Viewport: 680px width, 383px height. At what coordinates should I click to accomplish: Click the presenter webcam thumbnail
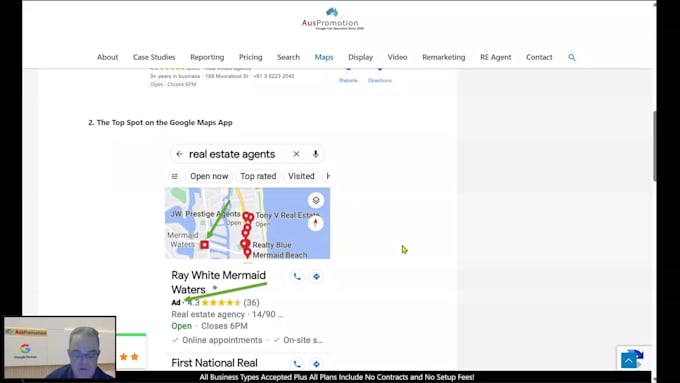(x=60, y=347)
